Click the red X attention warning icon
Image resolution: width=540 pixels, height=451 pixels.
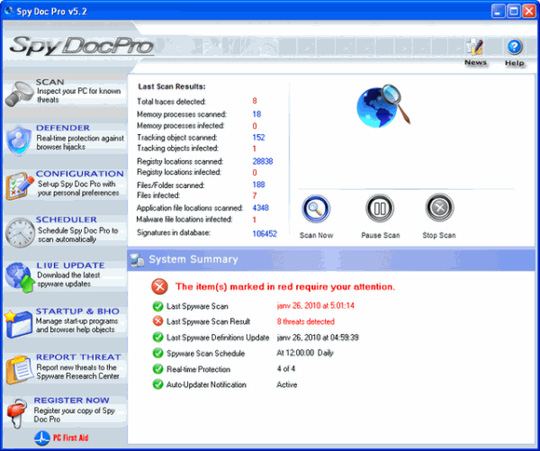159,286
